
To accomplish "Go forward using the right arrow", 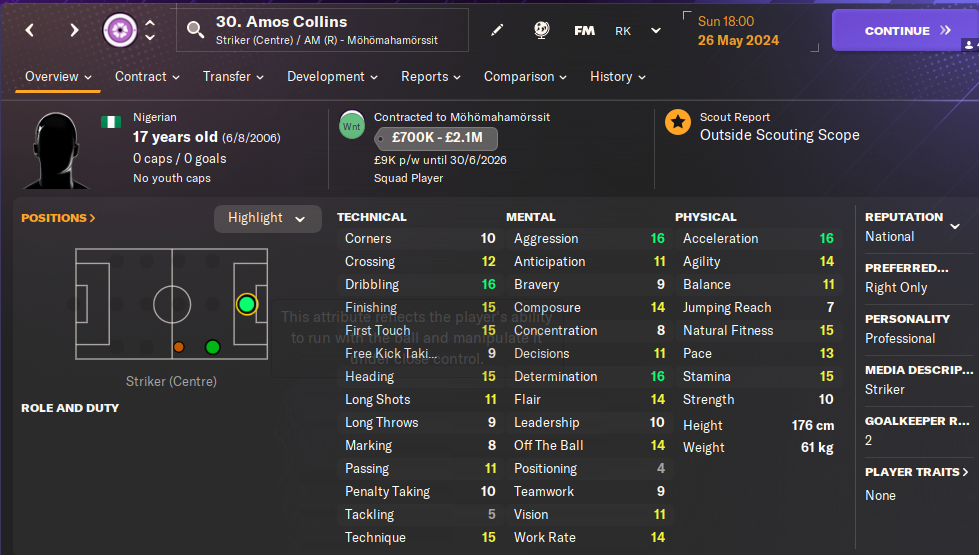I will (x=74, y=30).
